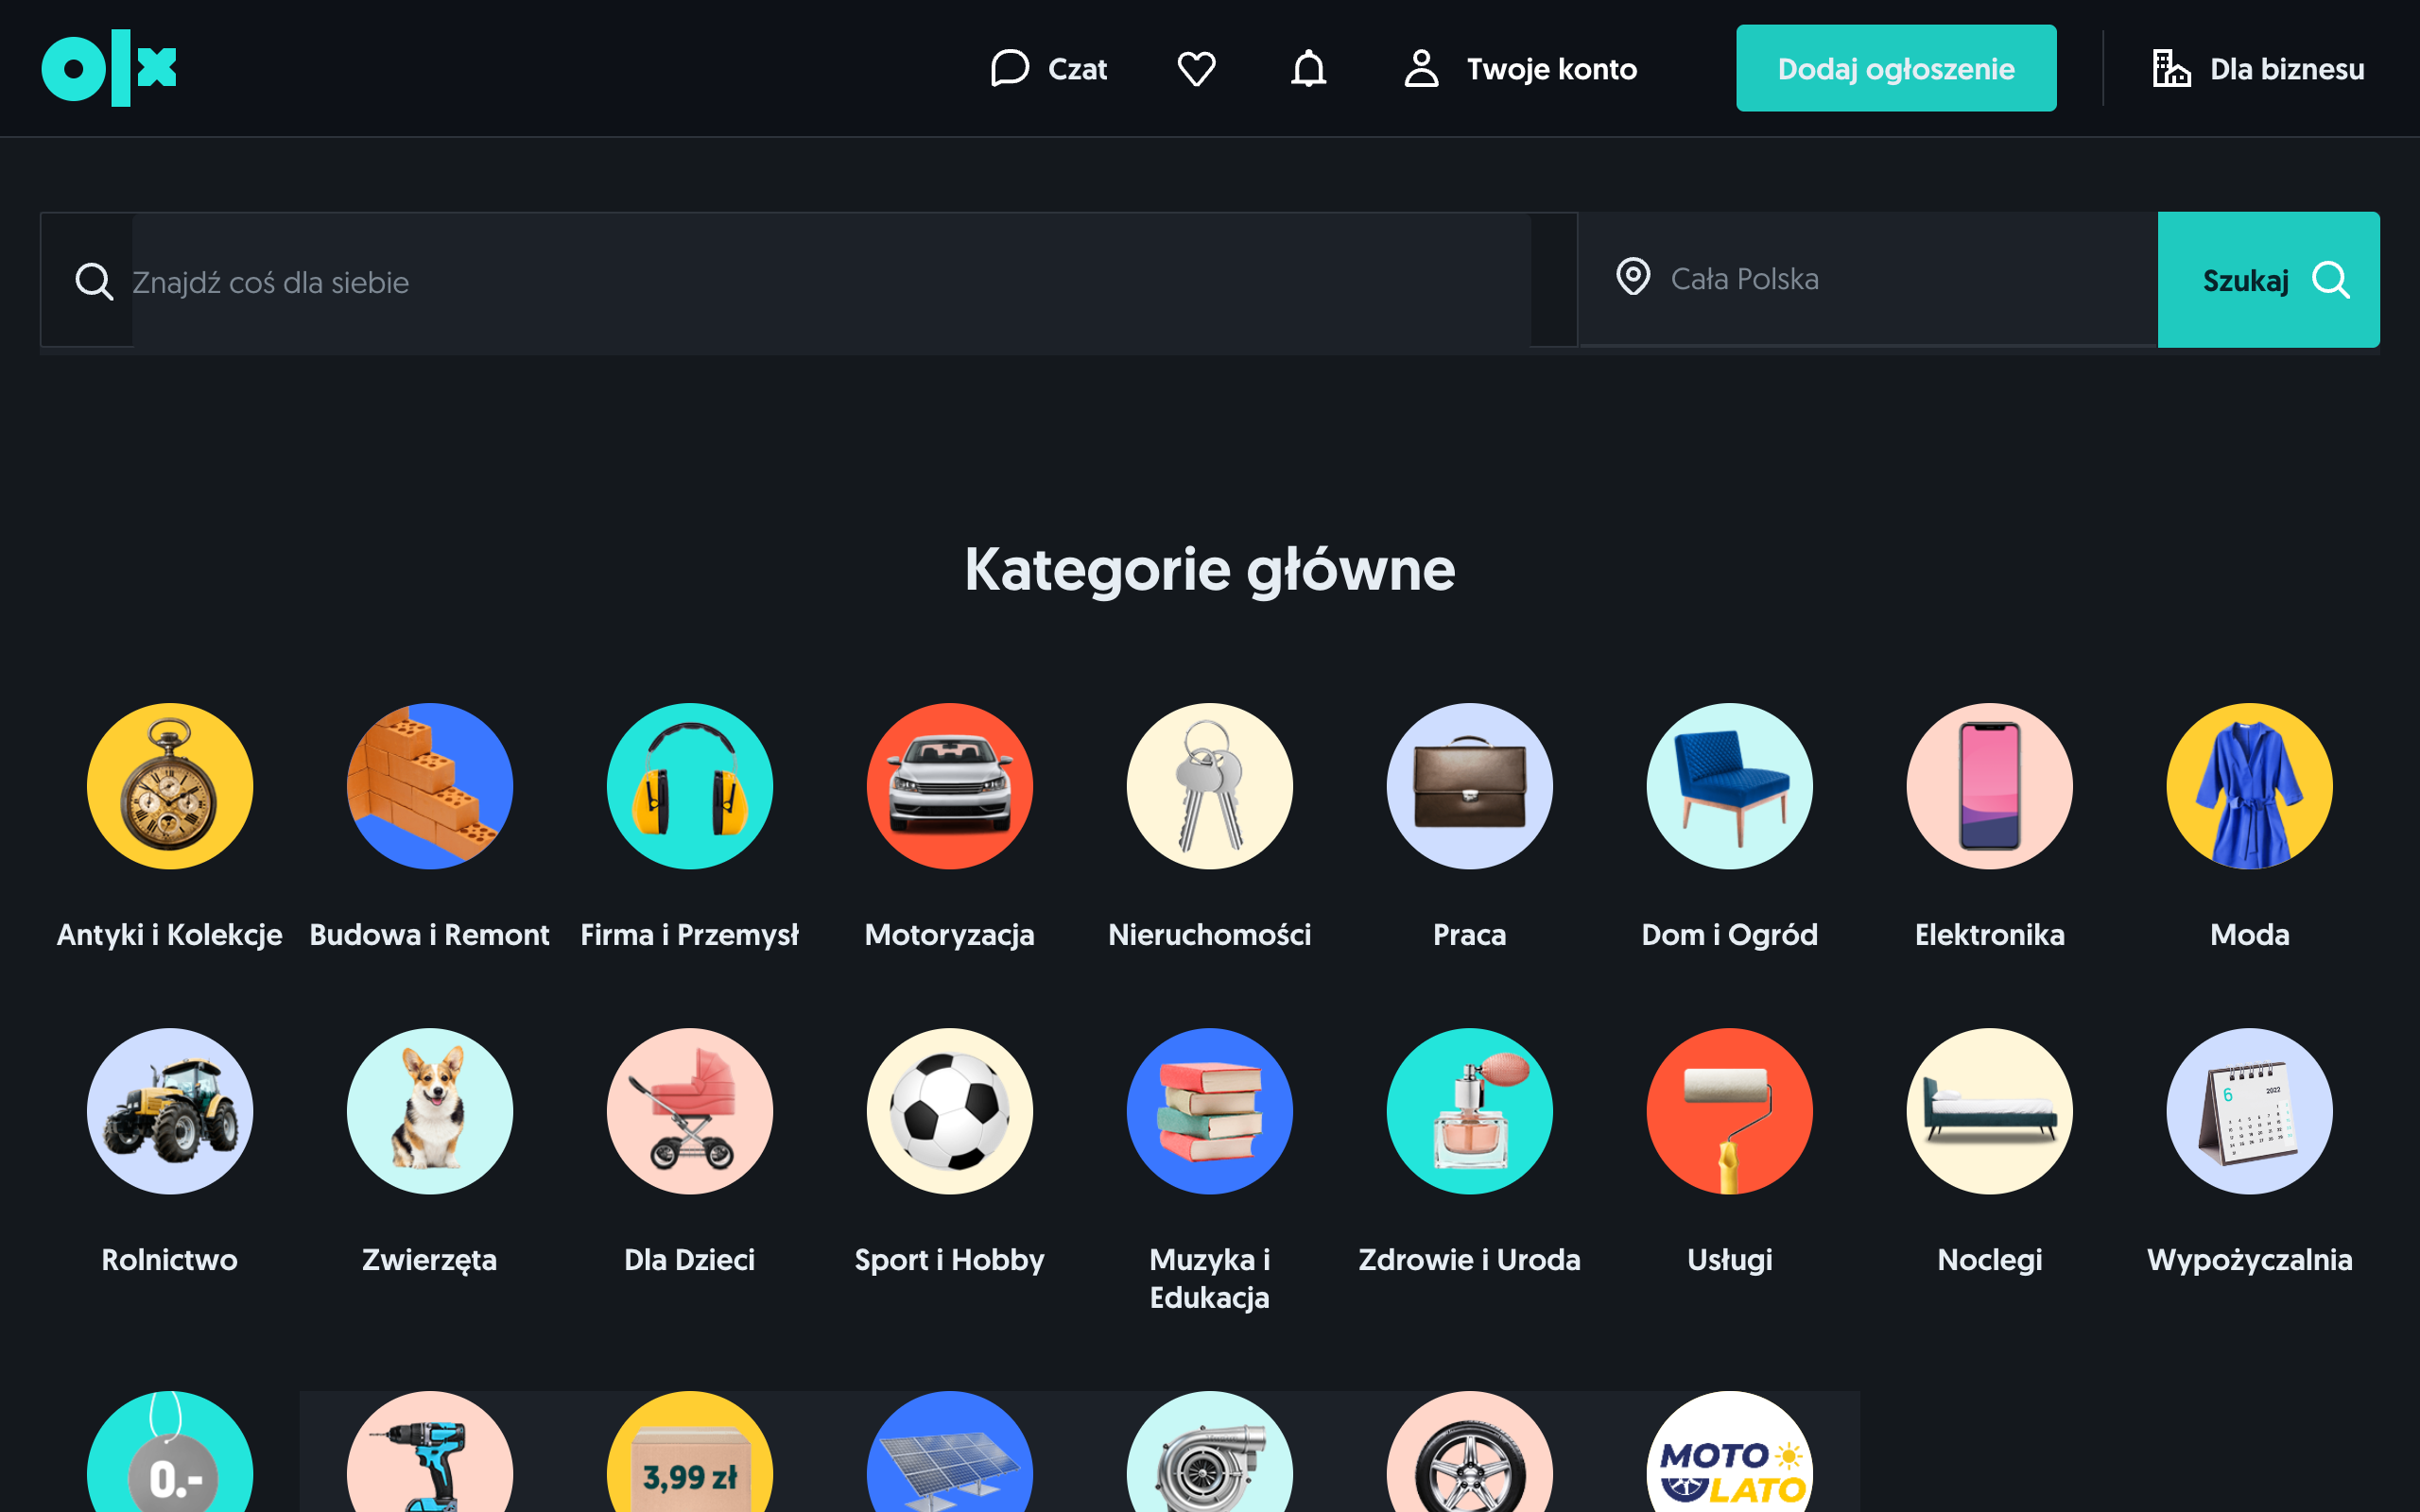
Task: Open Sport i Hobby soccer-ball icon
Action: 950,1111
